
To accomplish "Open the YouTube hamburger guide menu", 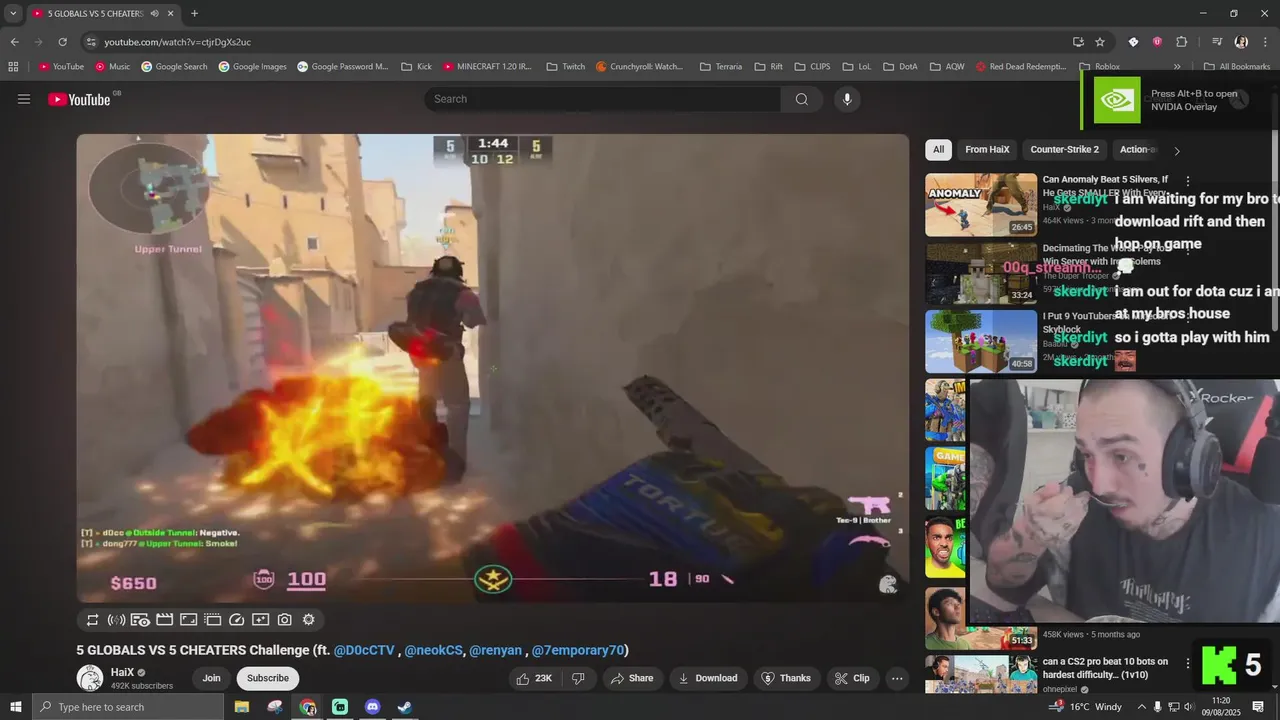I will click(x=24, y=99).
